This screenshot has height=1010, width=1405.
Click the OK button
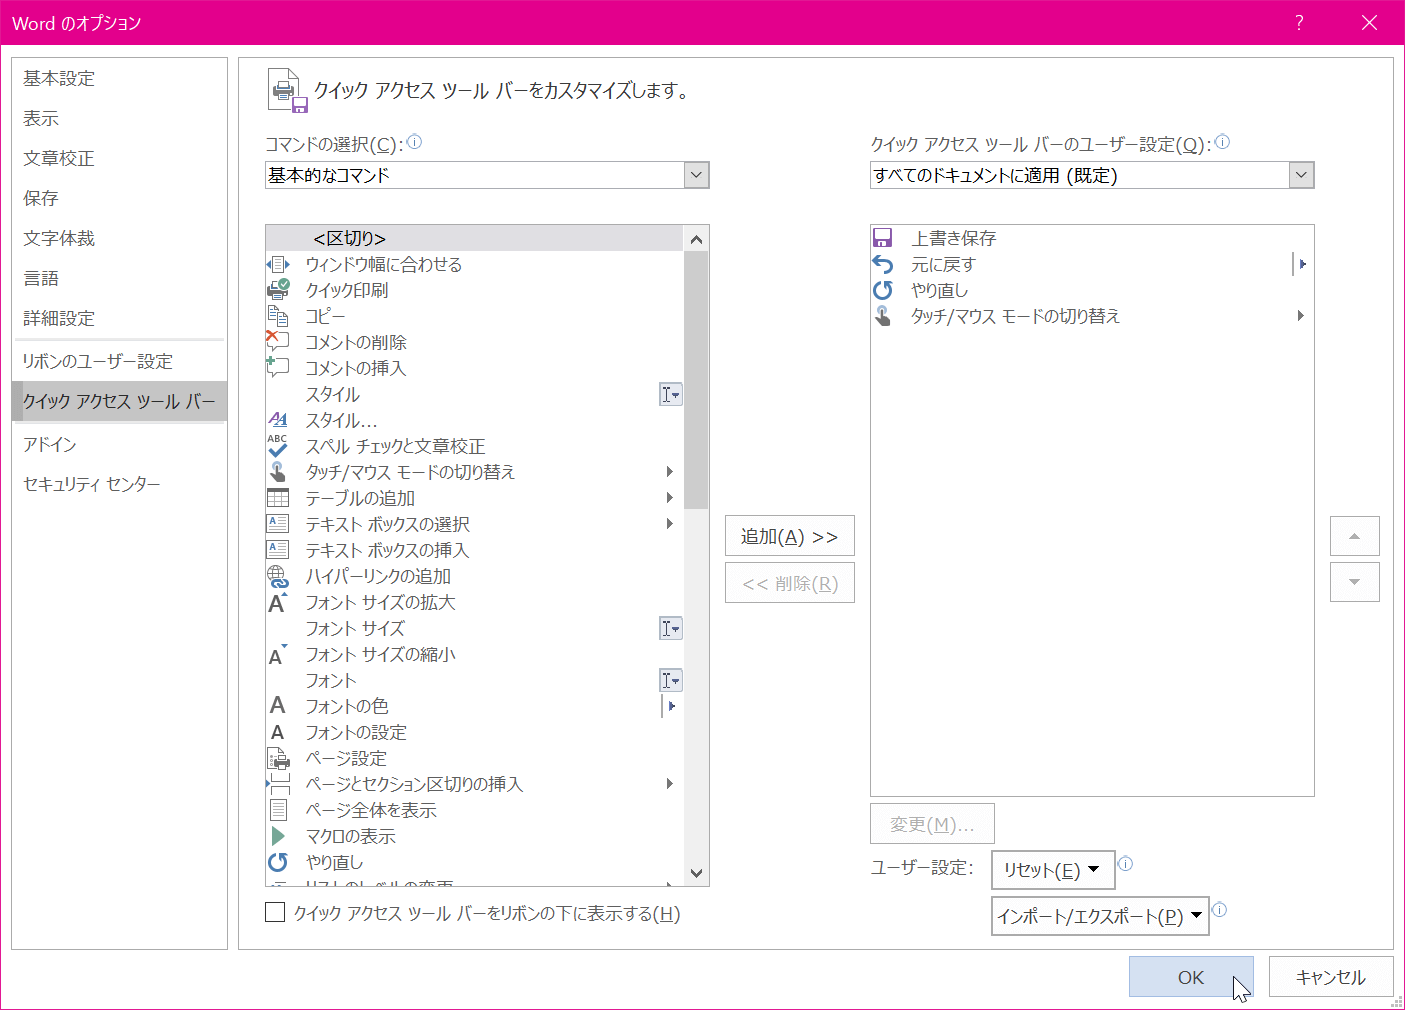click(1191, 977)
